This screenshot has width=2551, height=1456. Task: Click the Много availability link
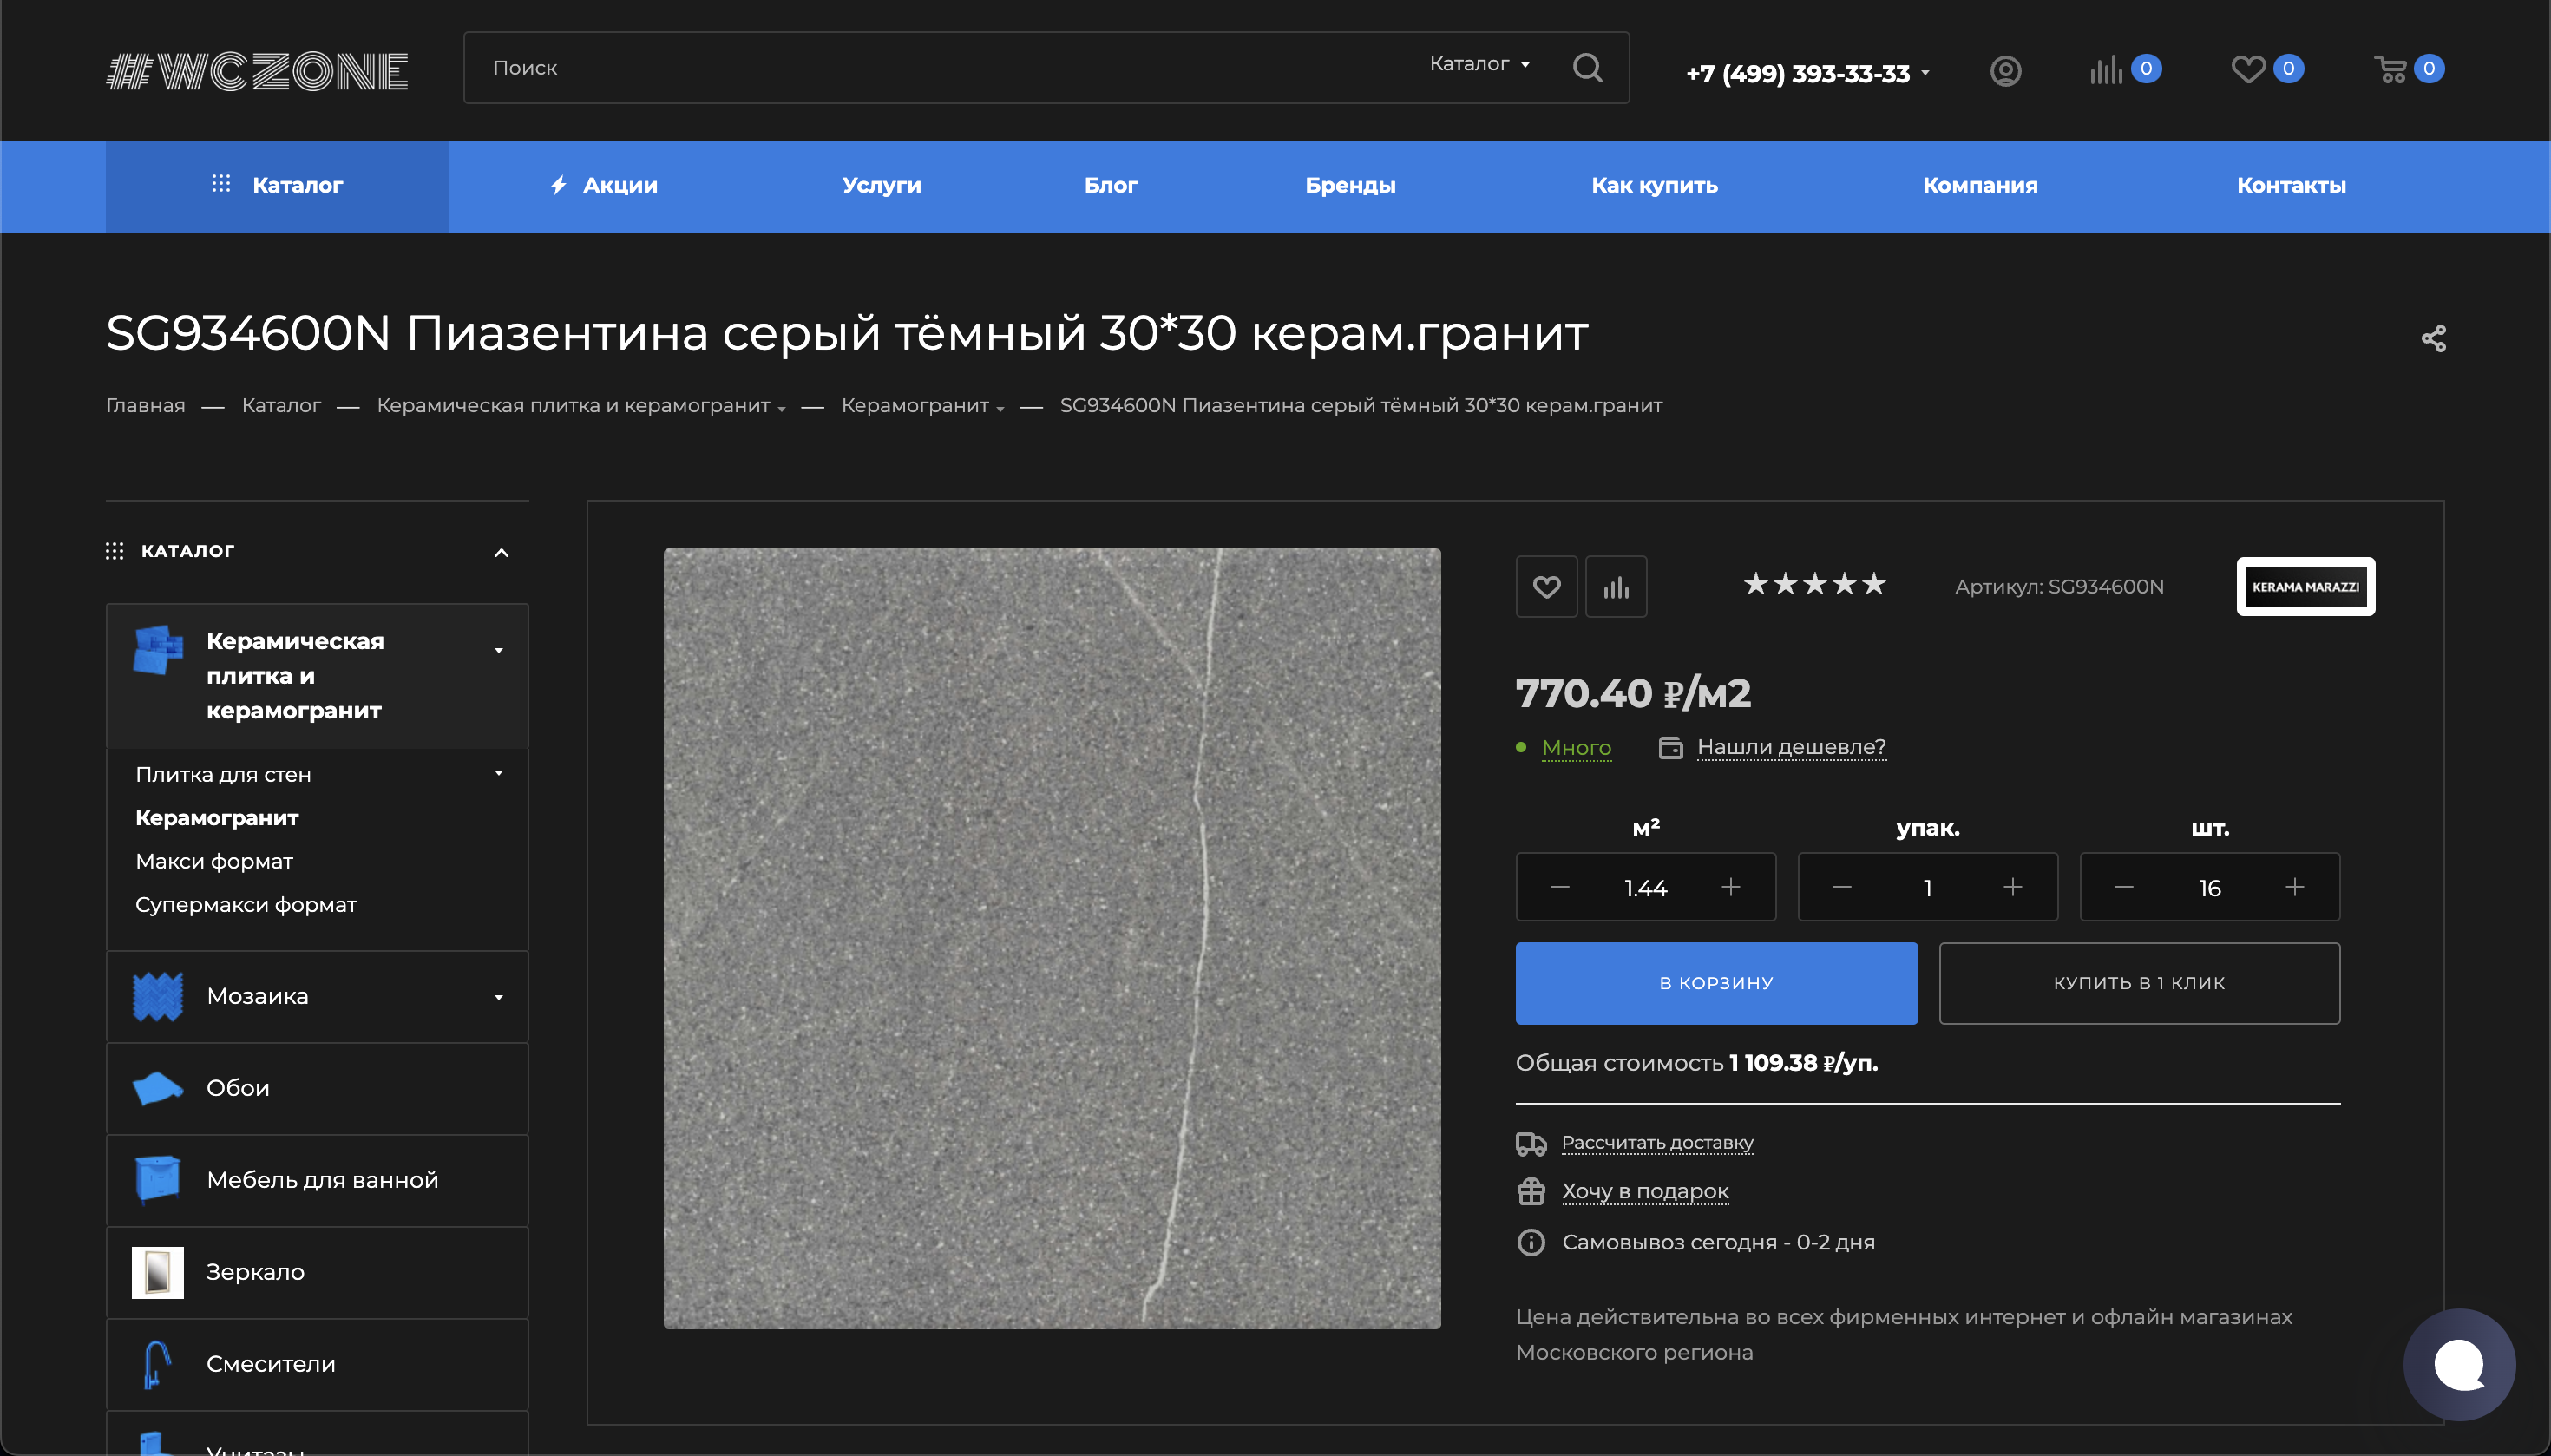(x=1576, y=748)
